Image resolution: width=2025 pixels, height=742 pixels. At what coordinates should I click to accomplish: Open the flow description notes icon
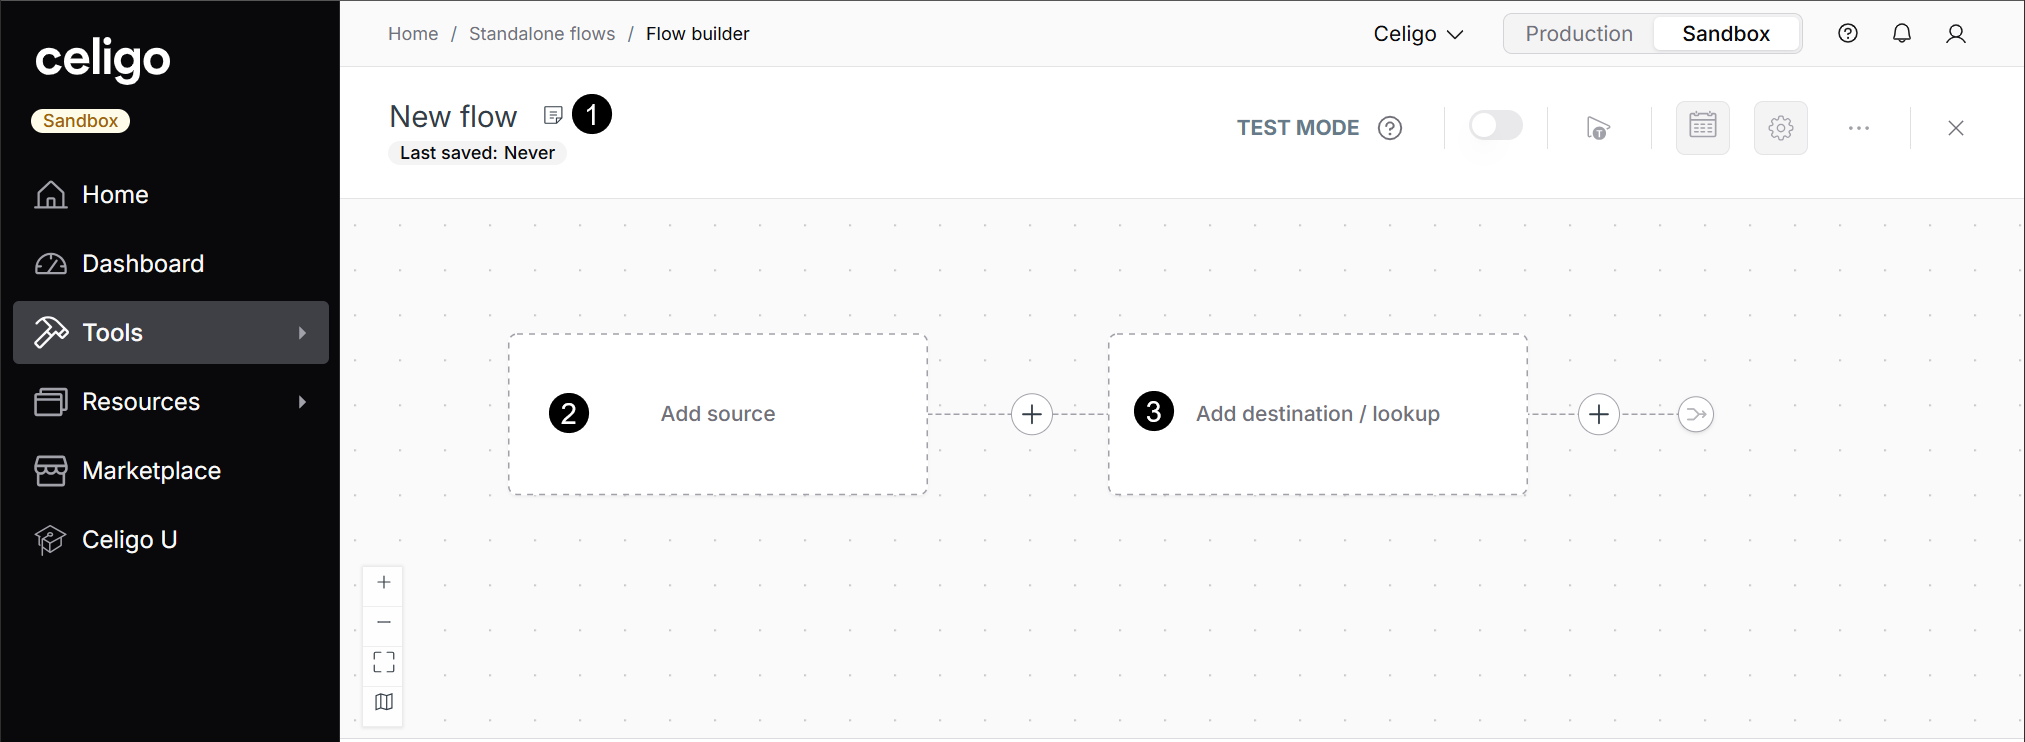[x=553, y=116]
